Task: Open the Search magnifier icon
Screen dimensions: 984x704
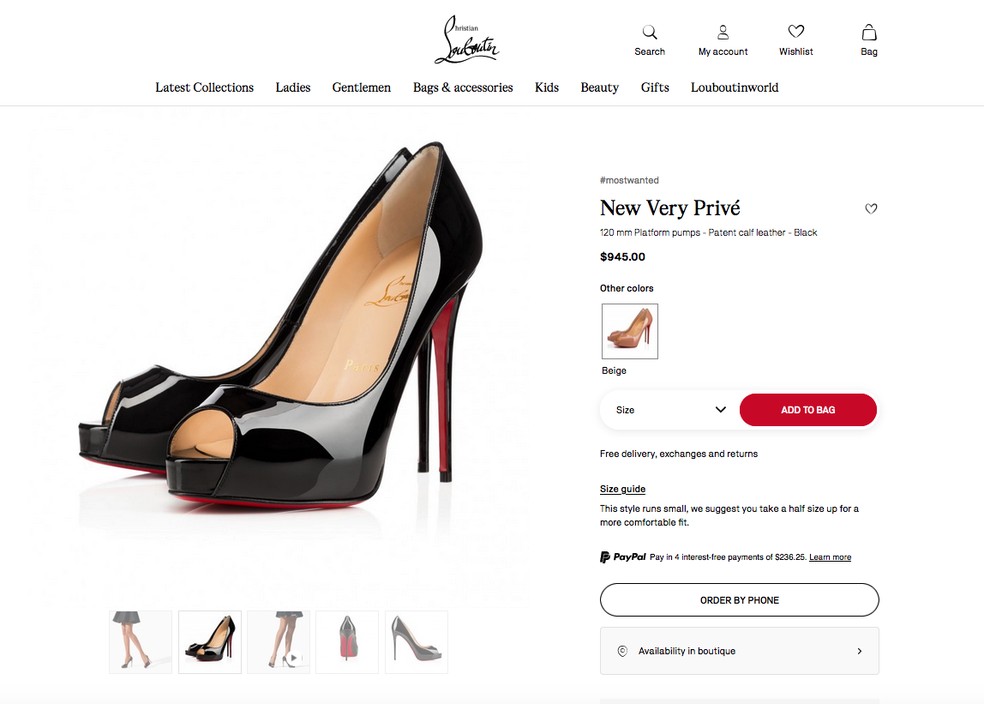Action: tap(650, 32)
